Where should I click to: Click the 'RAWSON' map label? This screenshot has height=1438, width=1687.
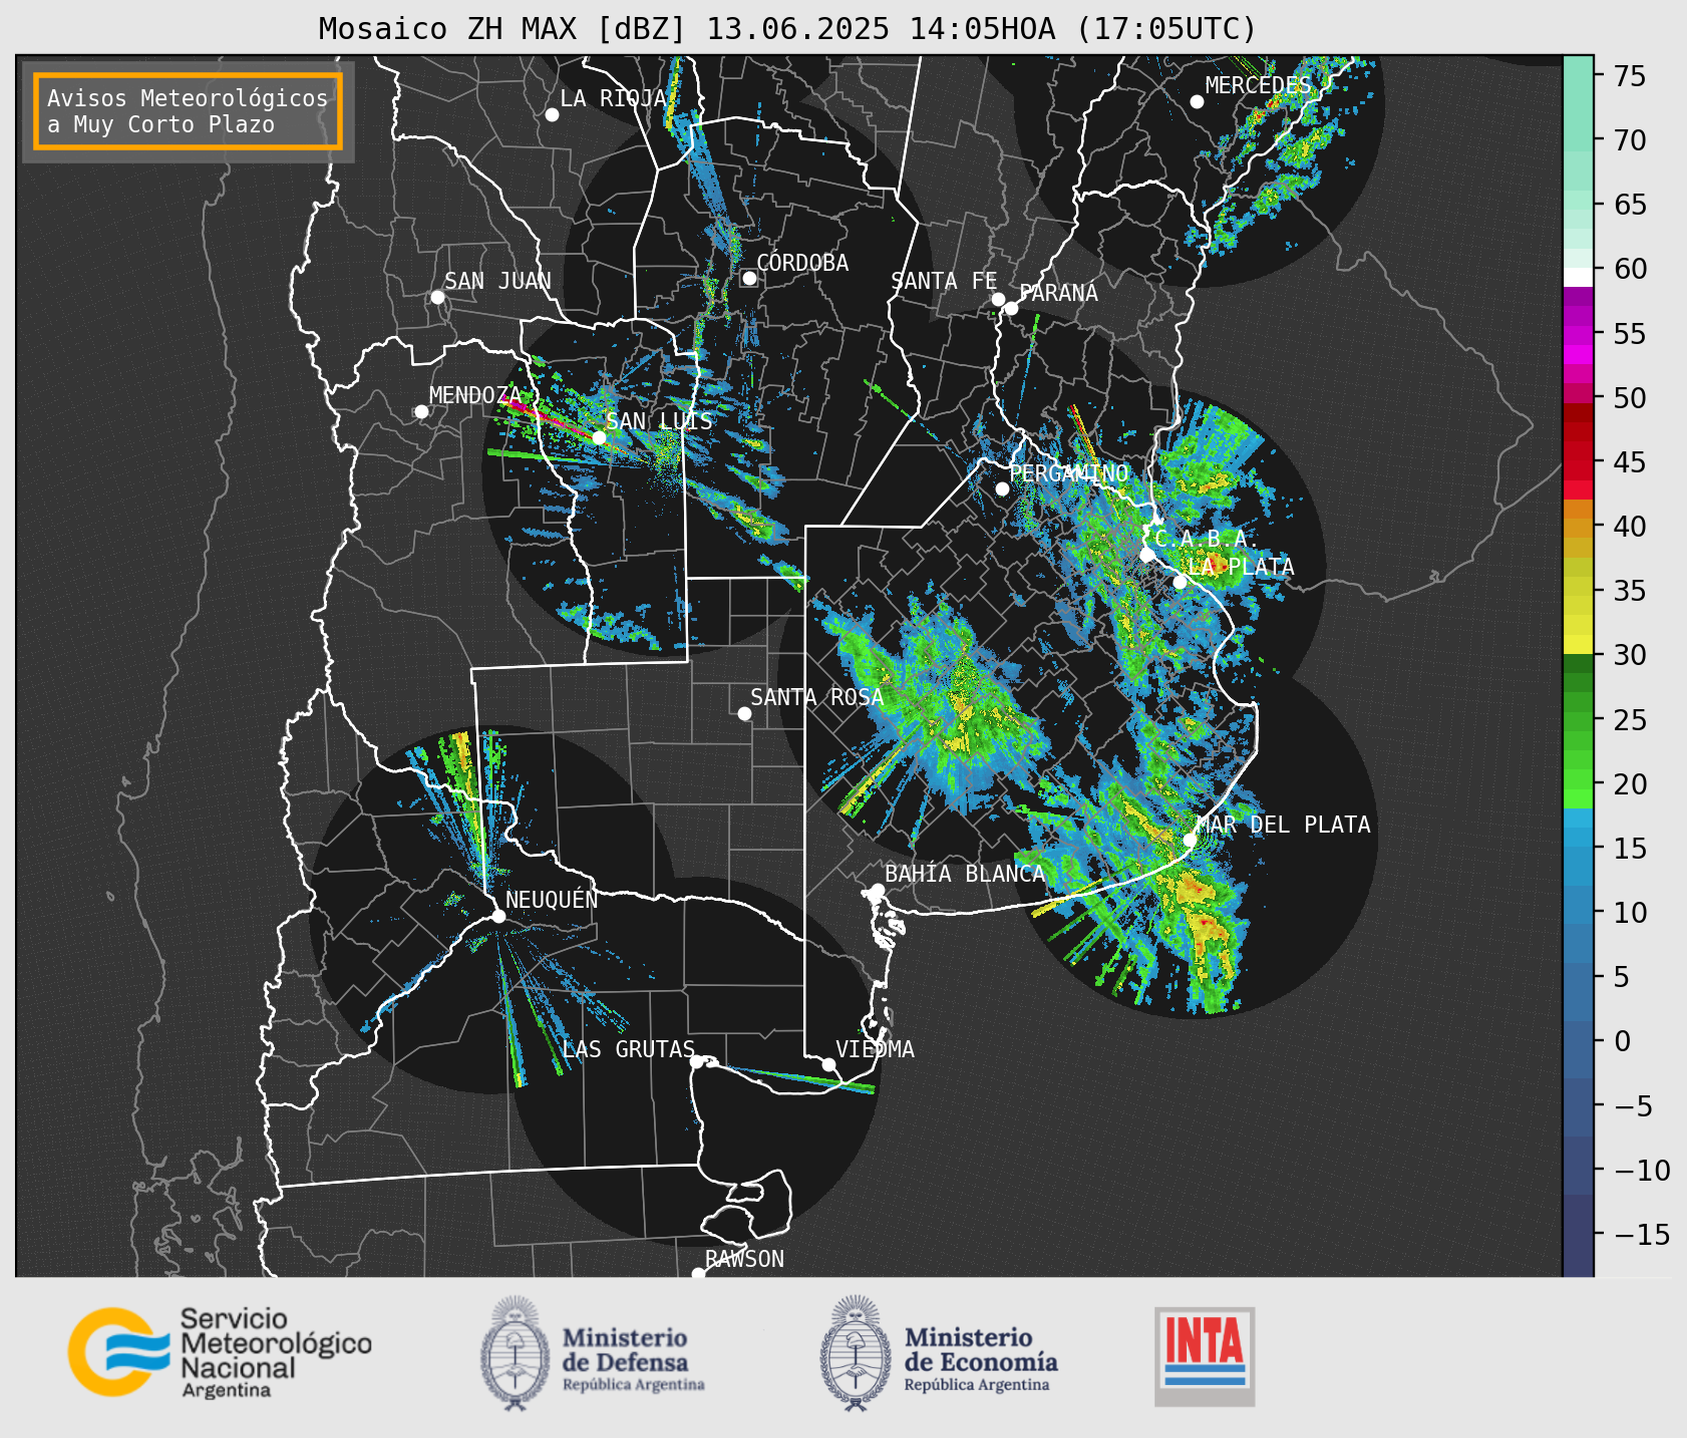pos(745,1259)
